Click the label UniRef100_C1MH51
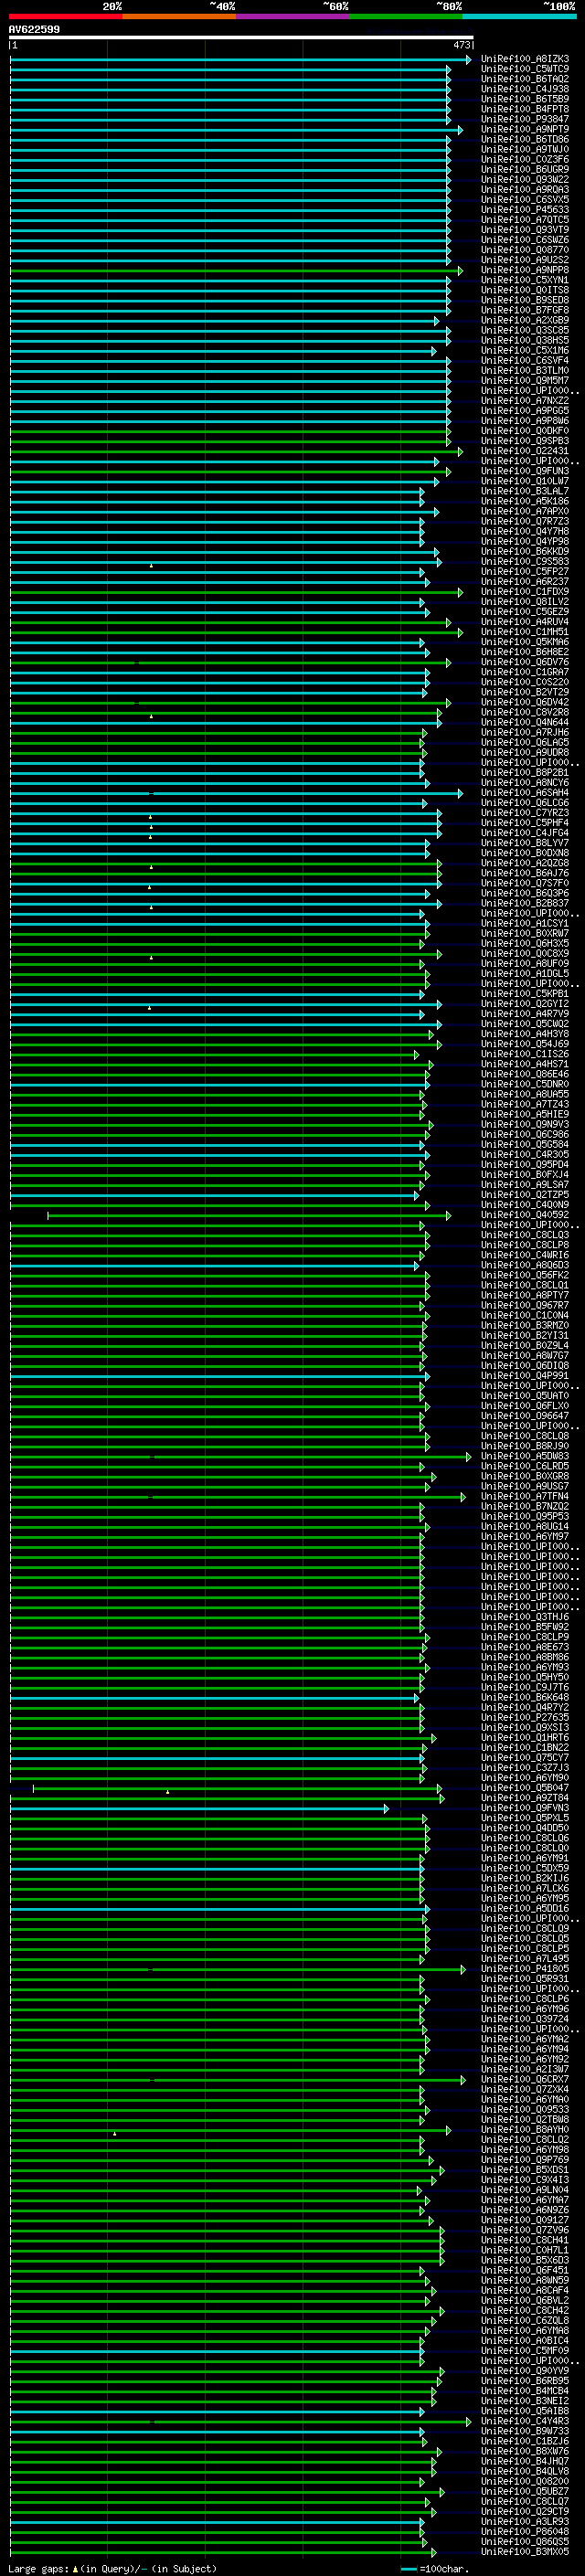 coord(525,632)
